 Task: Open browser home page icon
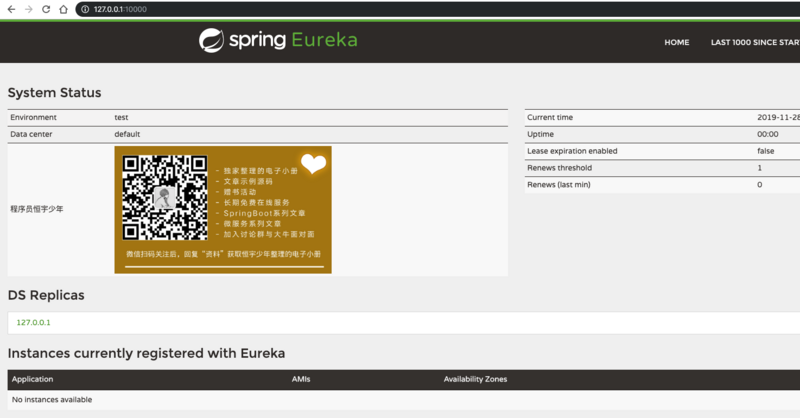pos(63,9)
